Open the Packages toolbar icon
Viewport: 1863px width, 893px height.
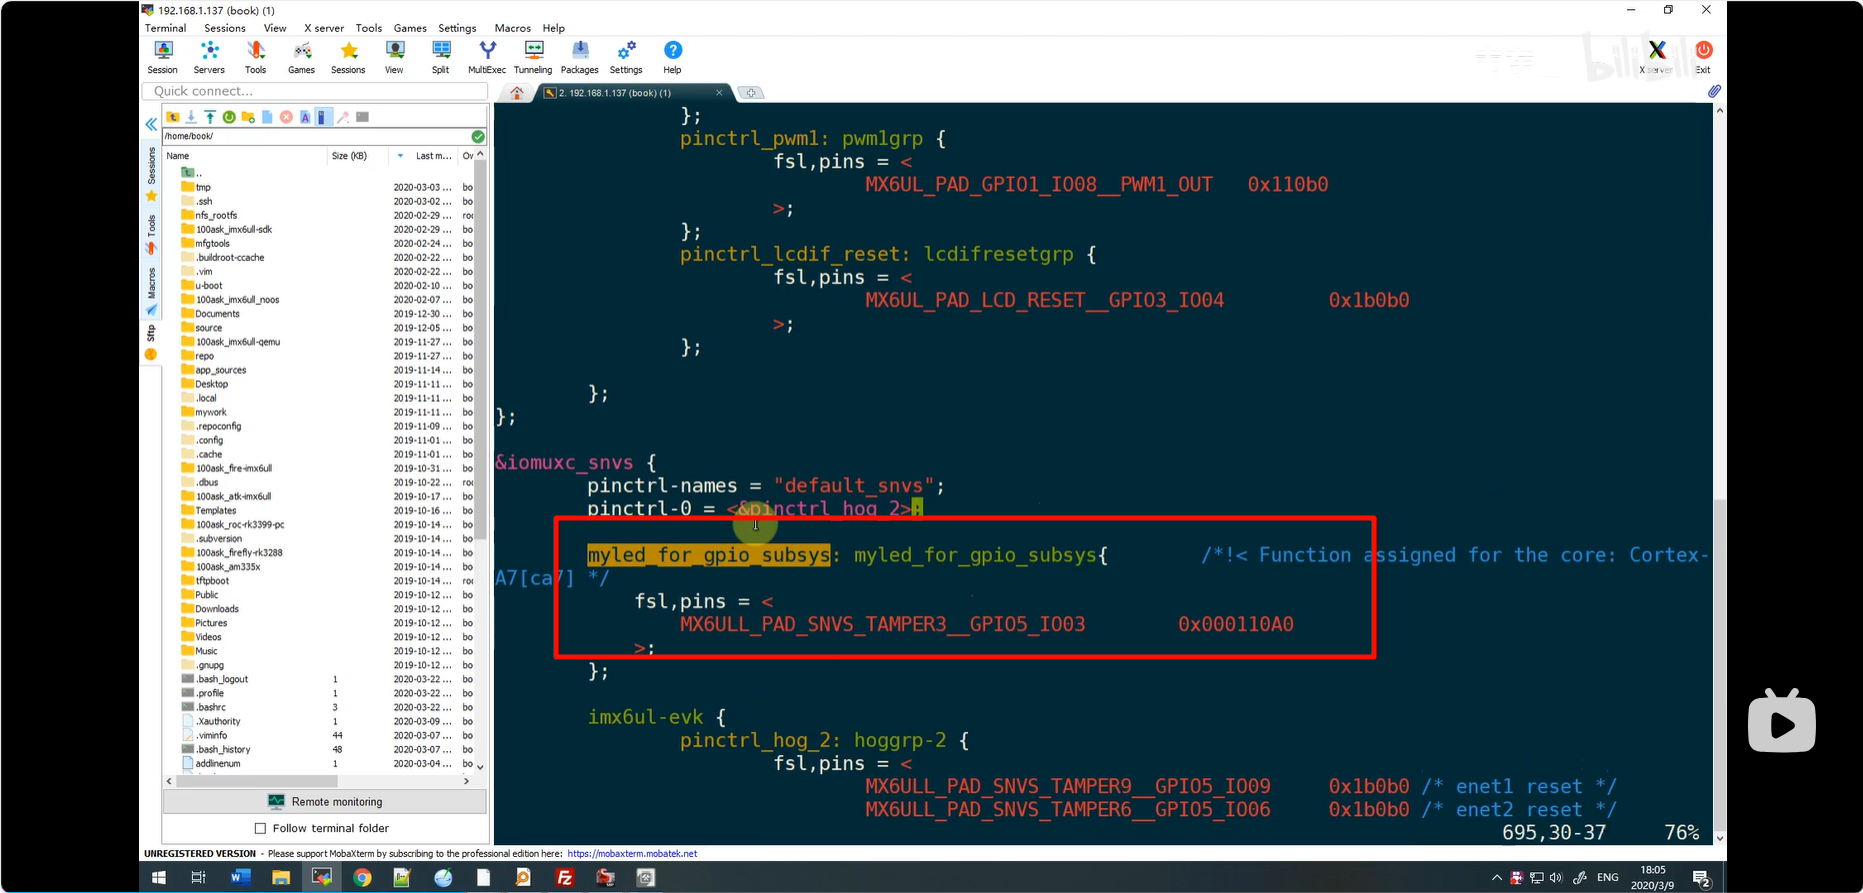coord(580,57)
